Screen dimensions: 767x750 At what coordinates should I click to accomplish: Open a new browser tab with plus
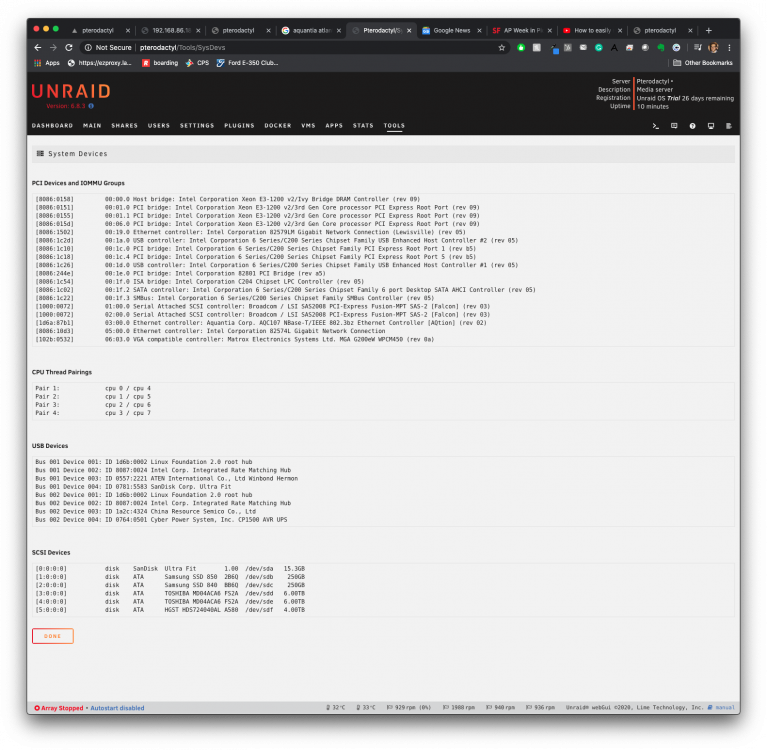coord(708,30)
